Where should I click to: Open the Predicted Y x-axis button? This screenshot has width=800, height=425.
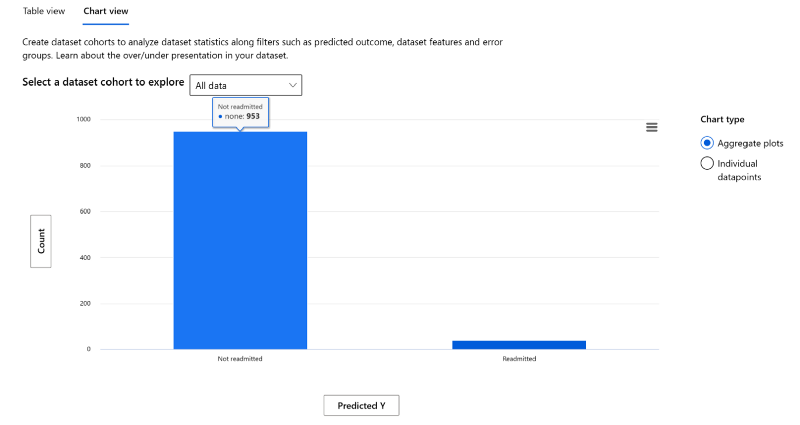pos(361,406)
